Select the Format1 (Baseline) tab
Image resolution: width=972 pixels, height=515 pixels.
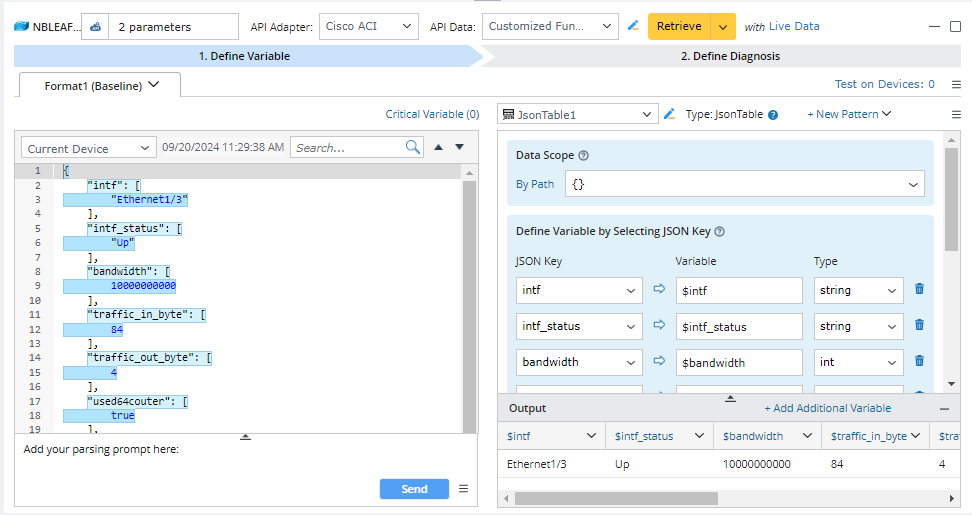tap(100, 86)
